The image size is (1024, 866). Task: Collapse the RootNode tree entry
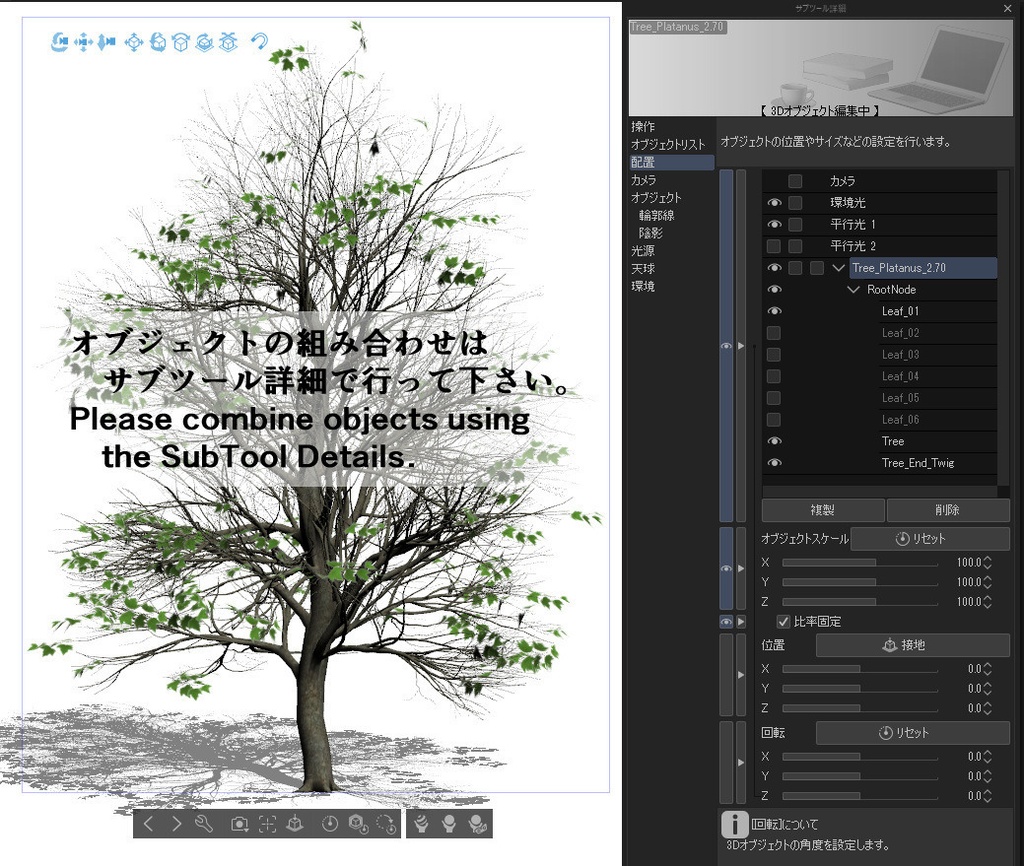(853, 289)
